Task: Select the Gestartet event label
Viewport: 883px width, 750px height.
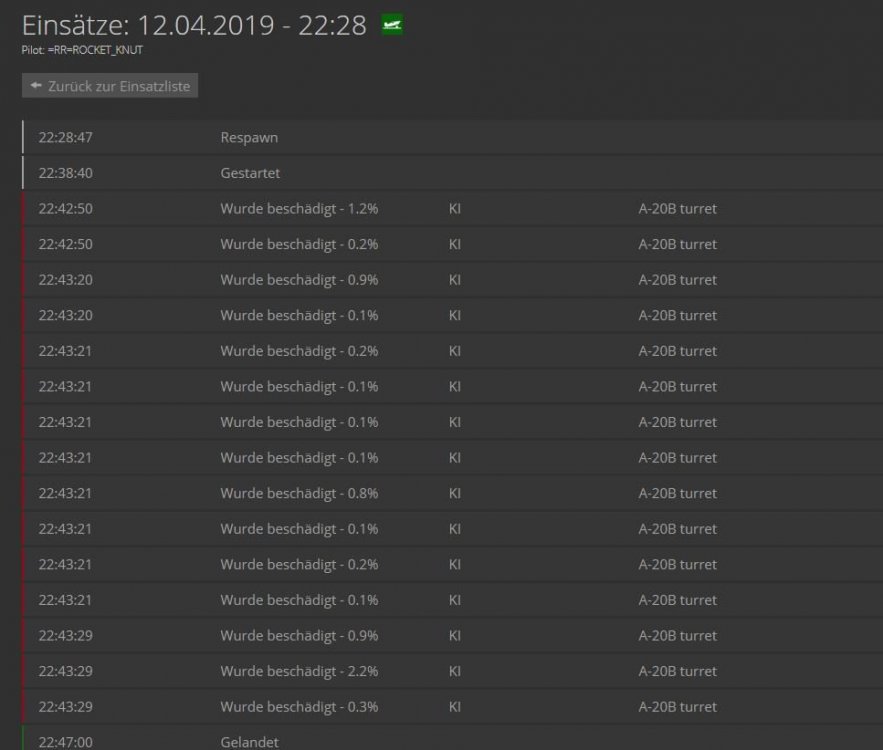Action: (250, 173)
